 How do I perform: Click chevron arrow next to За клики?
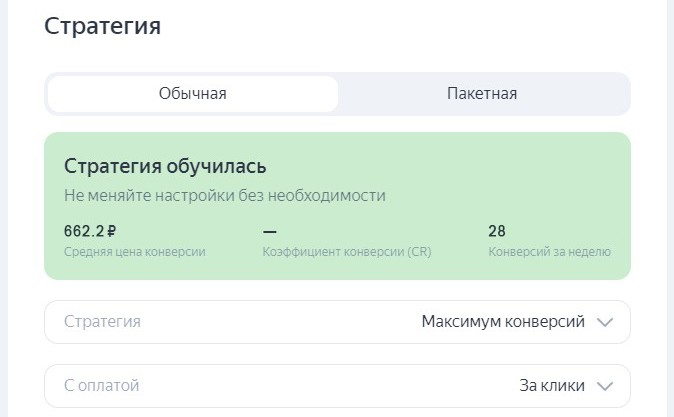tap(604, 386)
